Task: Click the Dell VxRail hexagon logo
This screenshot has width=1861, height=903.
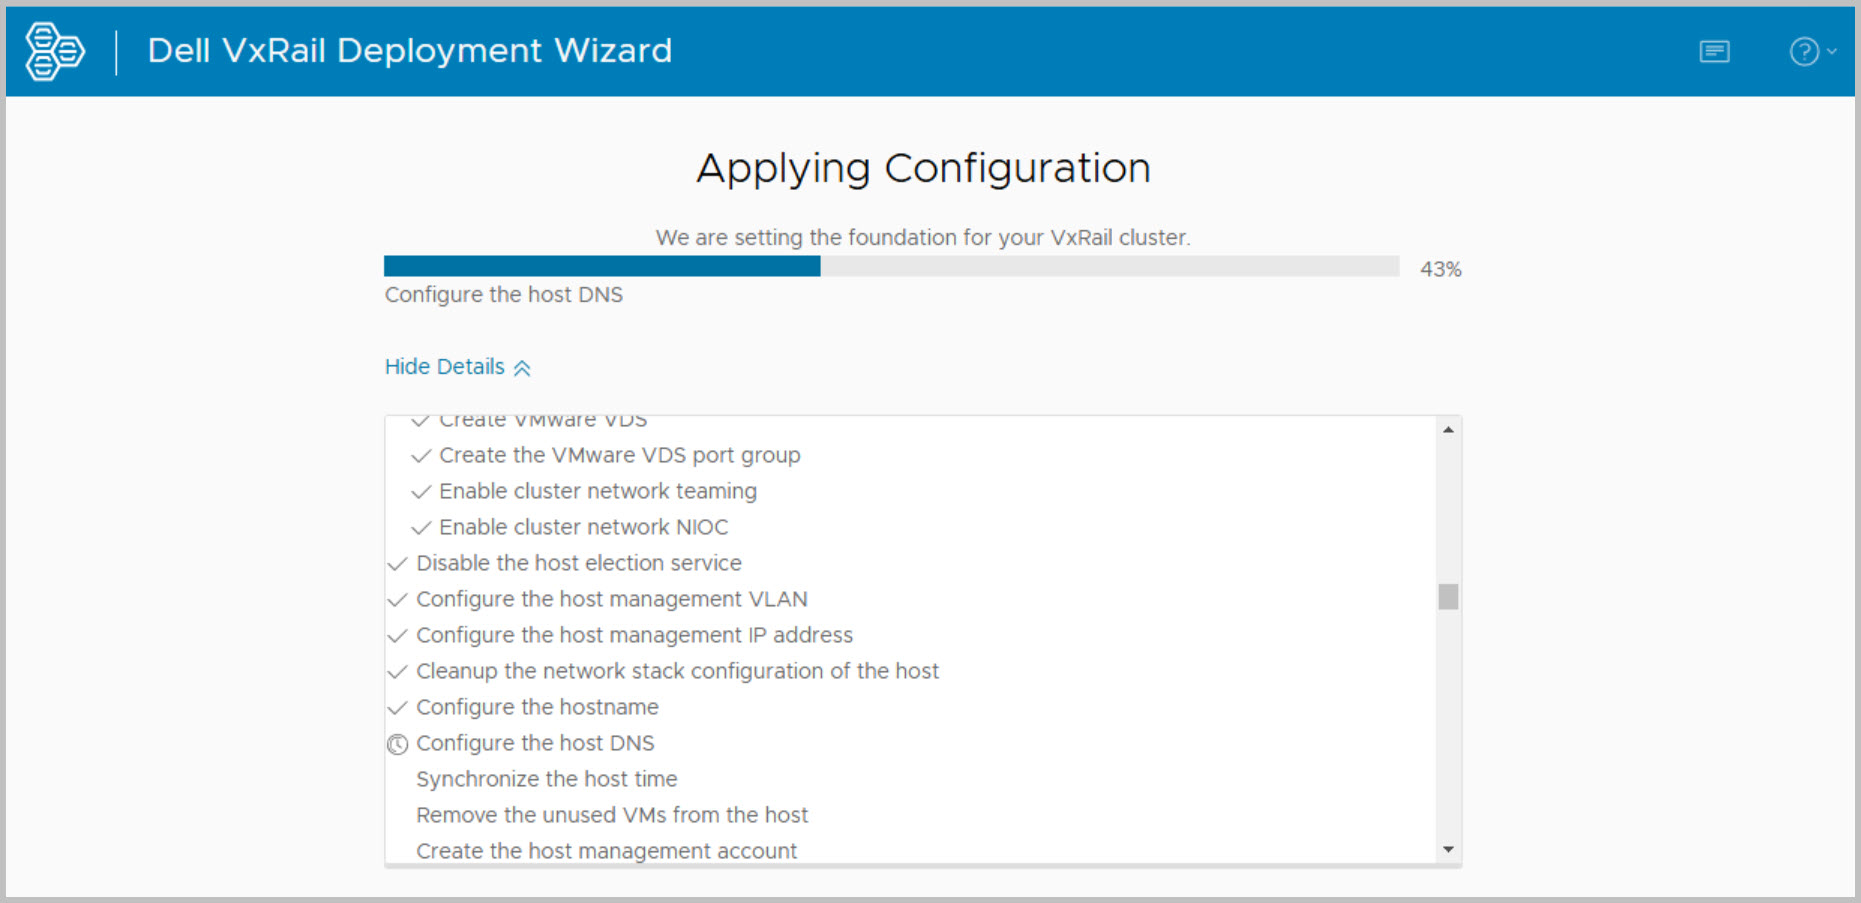Action: (x=54, y=51)
